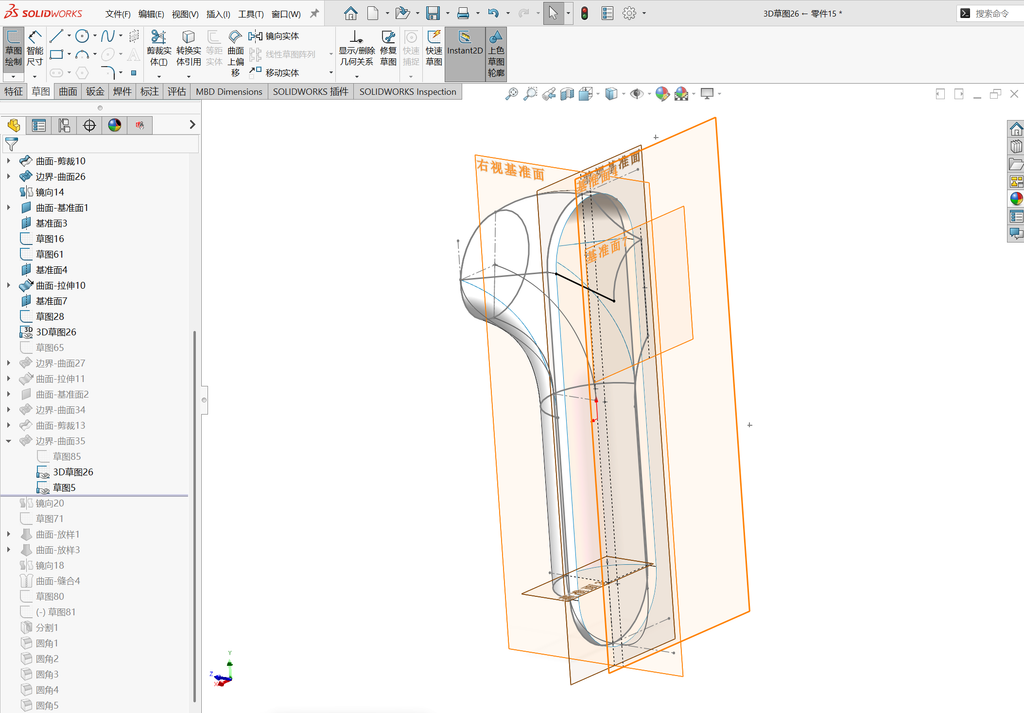Click Convert Entities (转换实体引用)
The image size is (1024, 713).
pos(189,48)
